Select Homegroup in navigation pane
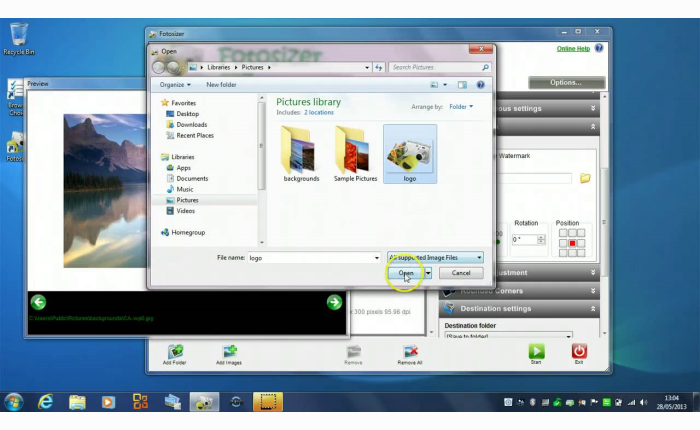 (x=188, y=233)
